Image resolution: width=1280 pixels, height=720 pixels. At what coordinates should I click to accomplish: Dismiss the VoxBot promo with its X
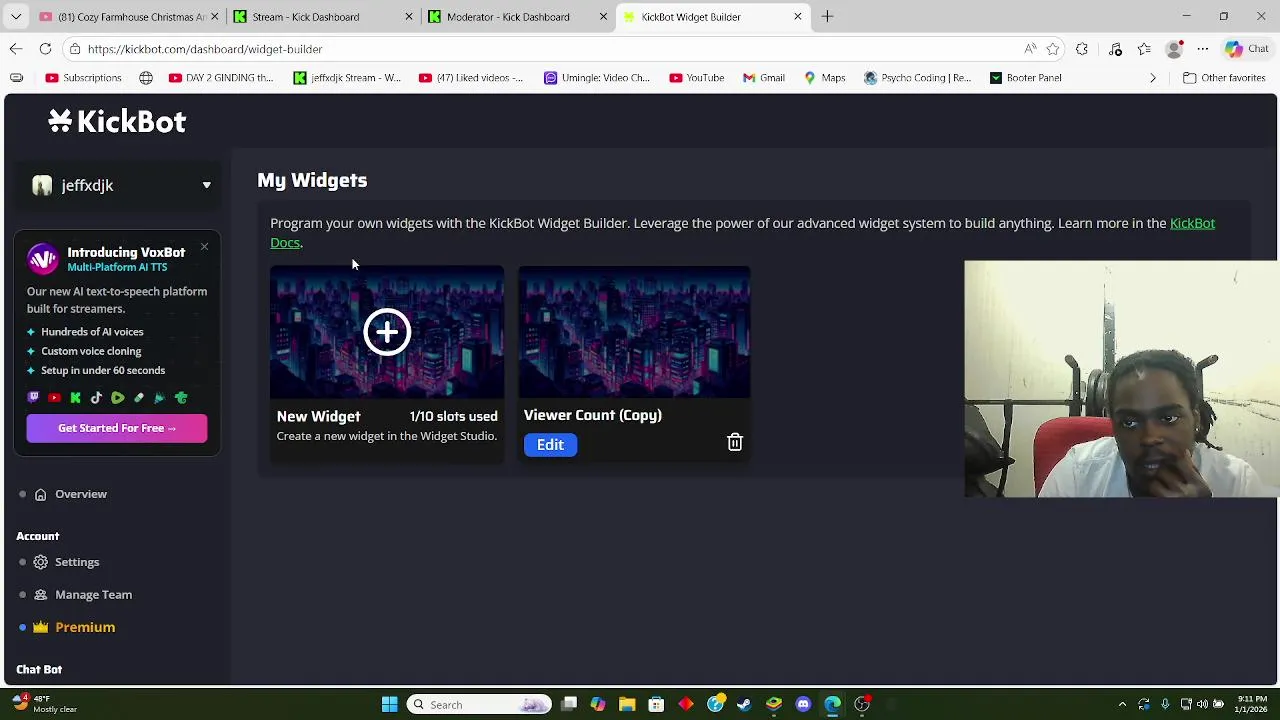click(204, 246)
